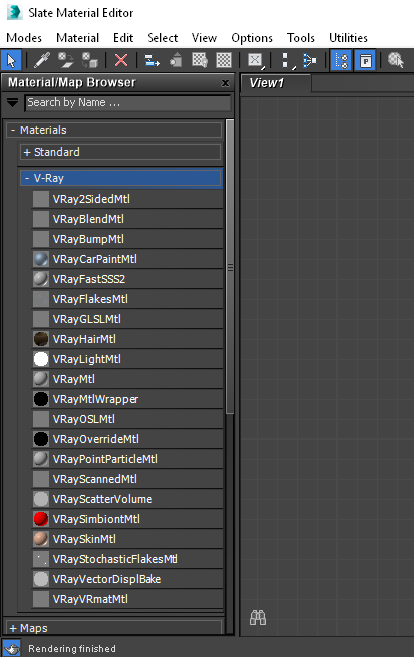Expand the Standard materials group
Image resolution: width=414 pixels, height=657 pixels.
click(120, 152)
